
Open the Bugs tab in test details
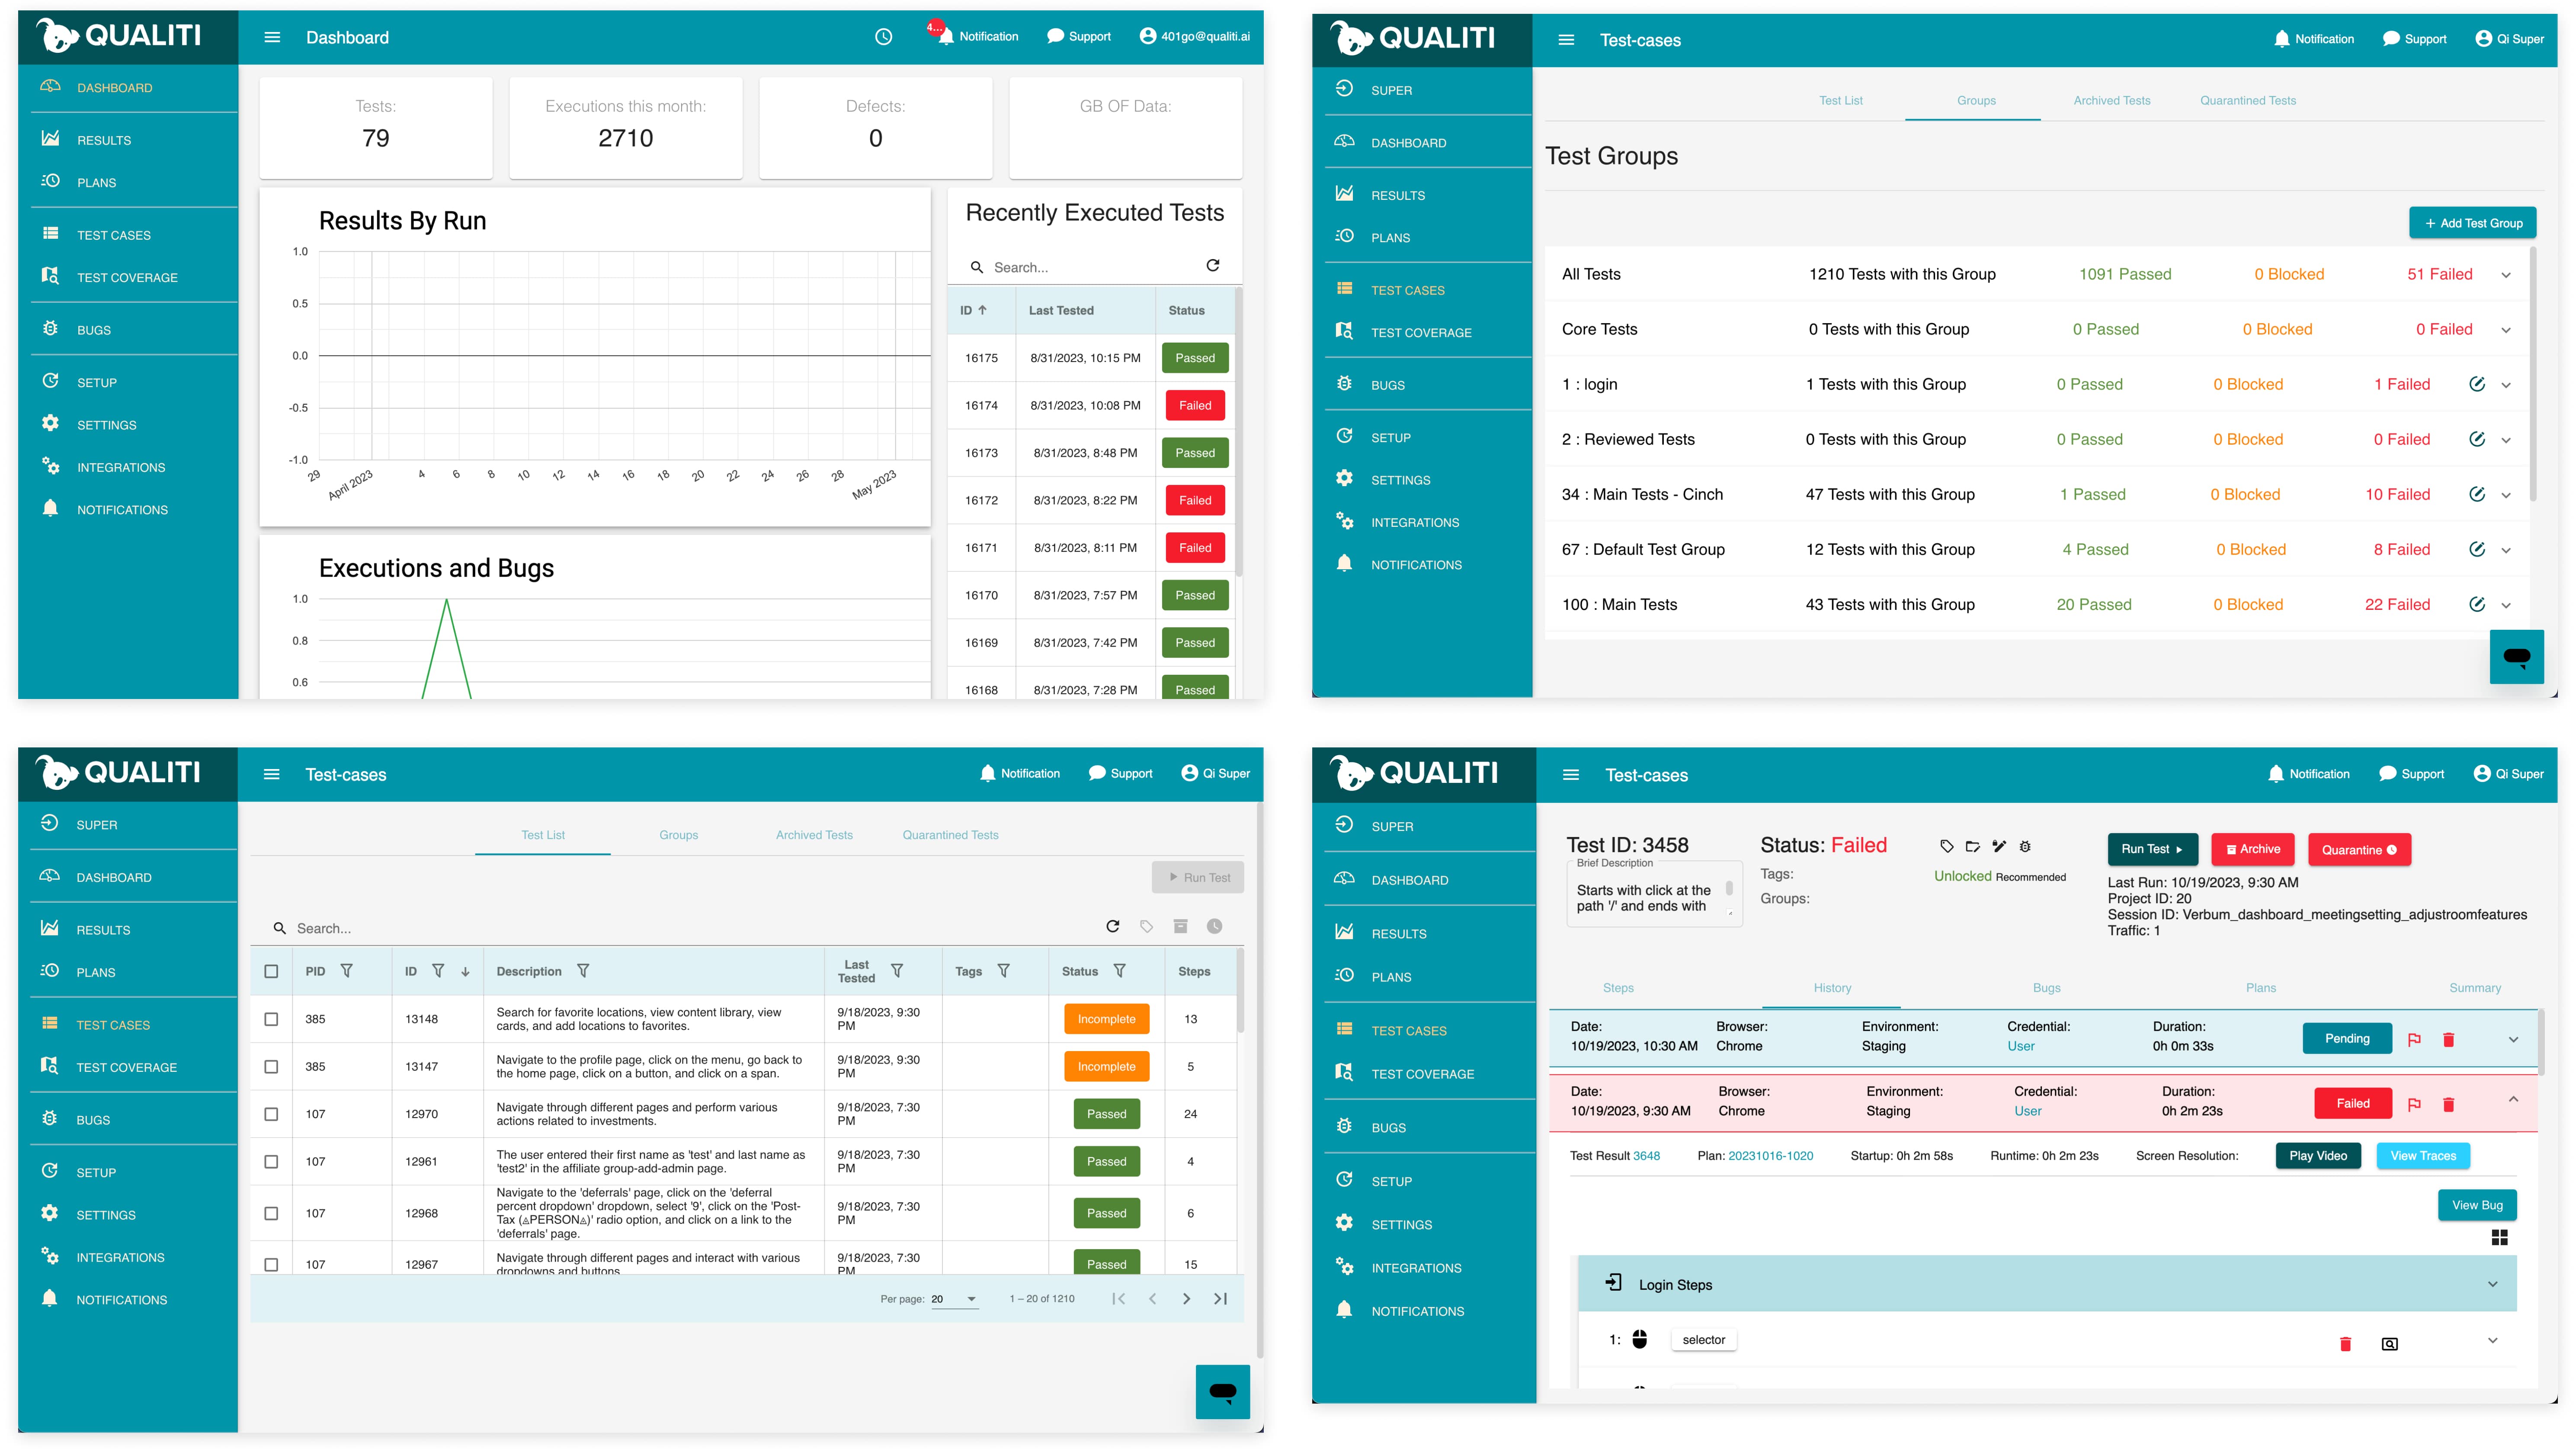[x=2046, y=988]
